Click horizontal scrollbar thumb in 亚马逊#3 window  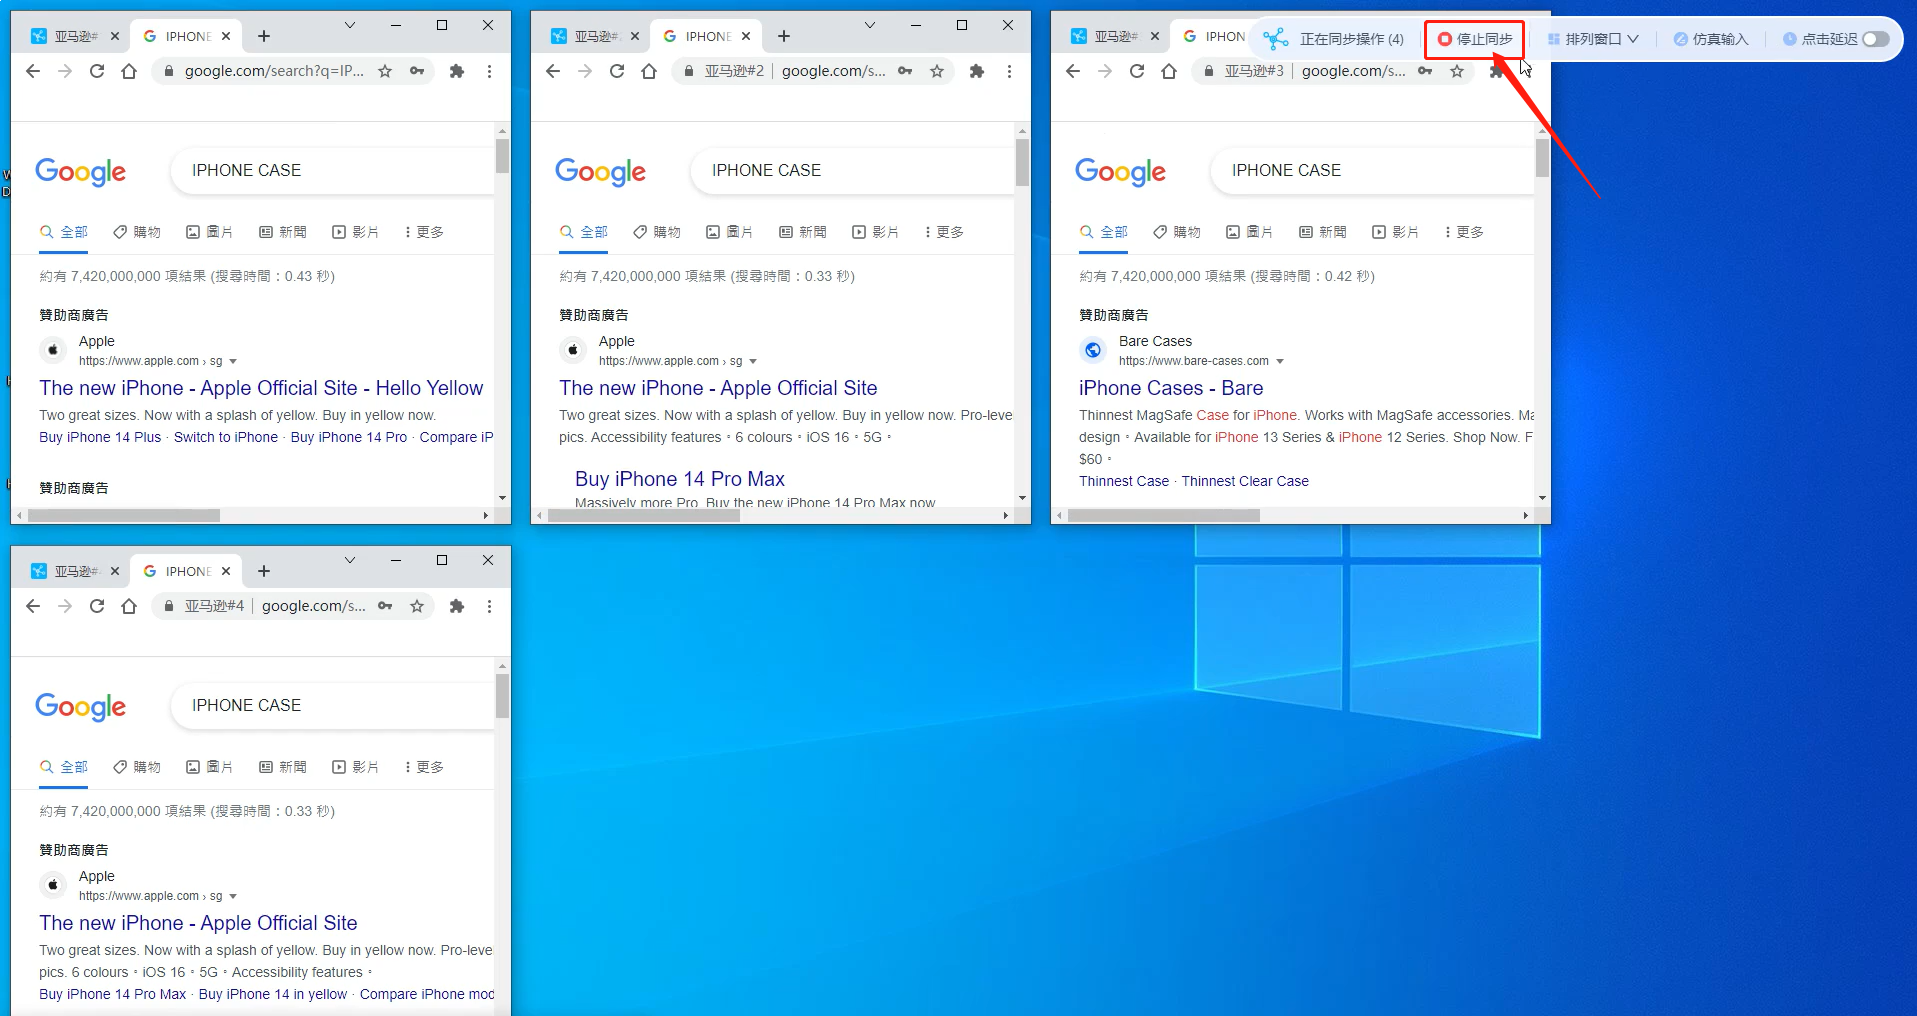coord(1164,516)
